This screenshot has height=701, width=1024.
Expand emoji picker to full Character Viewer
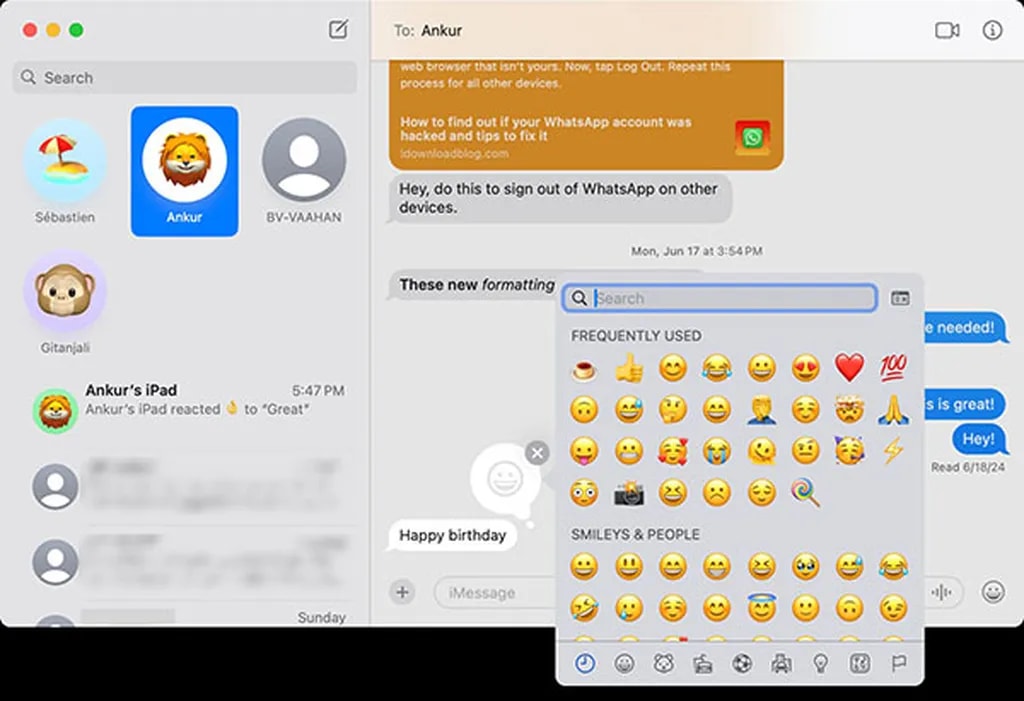pyautogui.click(x=900, y=298)
